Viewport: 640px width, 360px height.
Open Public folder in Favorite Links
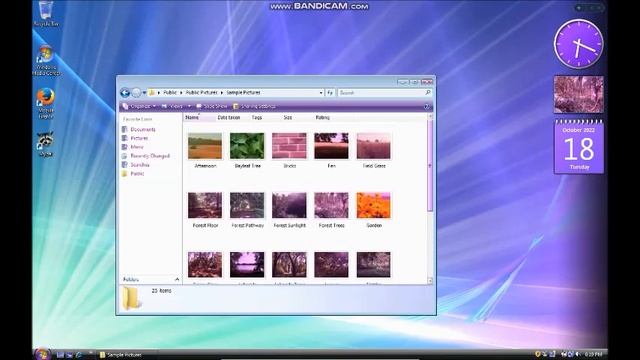(x=133, y=174)
